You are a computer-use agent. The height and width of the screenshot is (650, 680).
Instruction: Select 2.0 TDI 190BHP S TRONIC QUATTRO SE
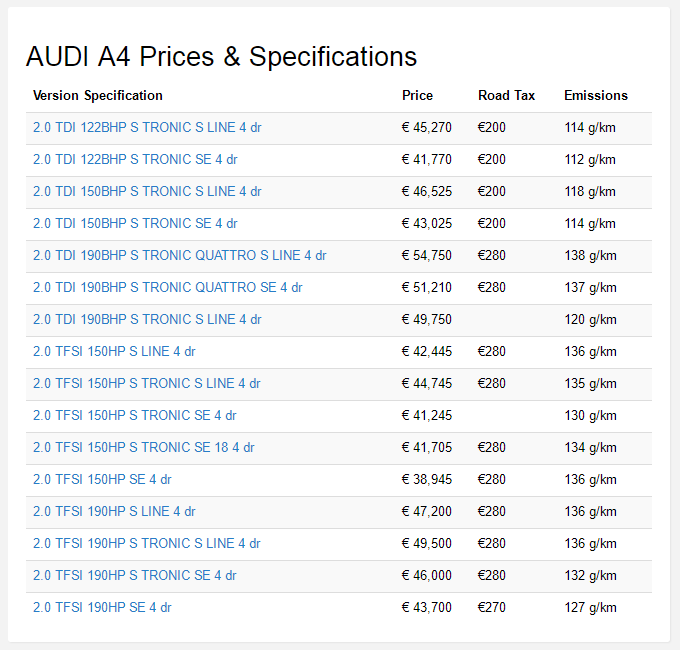pos(167,288)
